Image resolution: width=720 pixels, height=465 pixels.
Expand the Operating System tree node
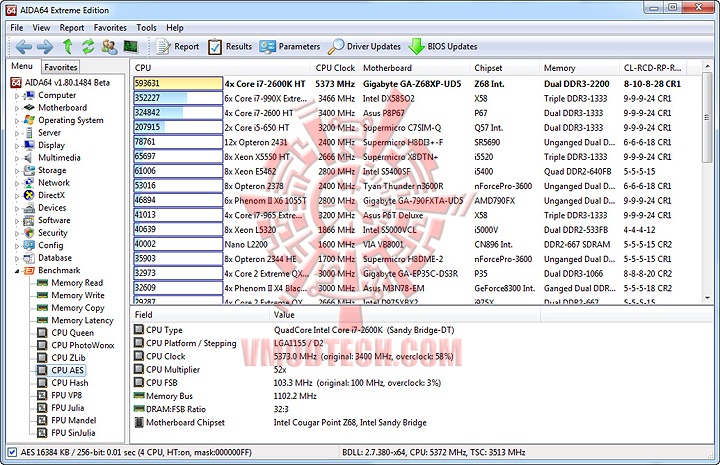[x=17, y=121]
